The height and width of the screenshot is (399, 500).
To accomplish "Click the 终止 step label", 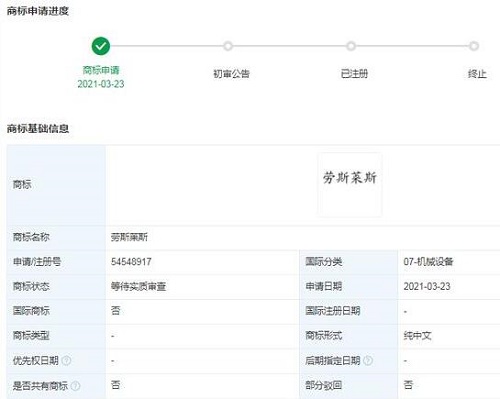I will [x=477, y=74].
